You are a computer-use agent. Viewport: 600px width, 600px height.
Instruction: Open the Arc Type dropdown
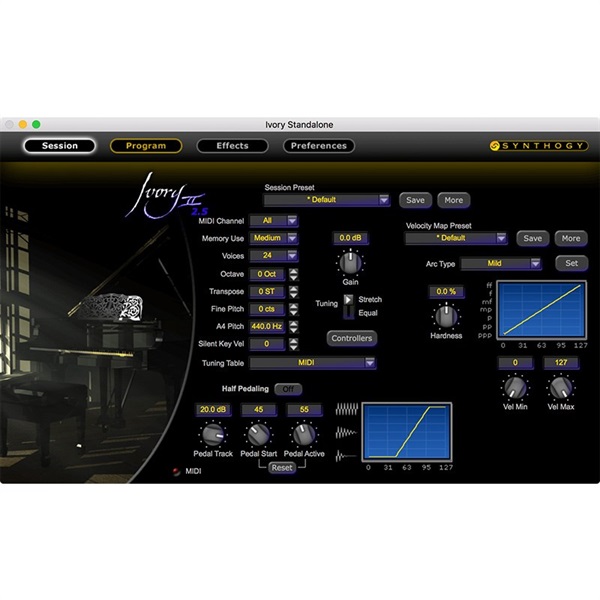(x=501, y=263)
